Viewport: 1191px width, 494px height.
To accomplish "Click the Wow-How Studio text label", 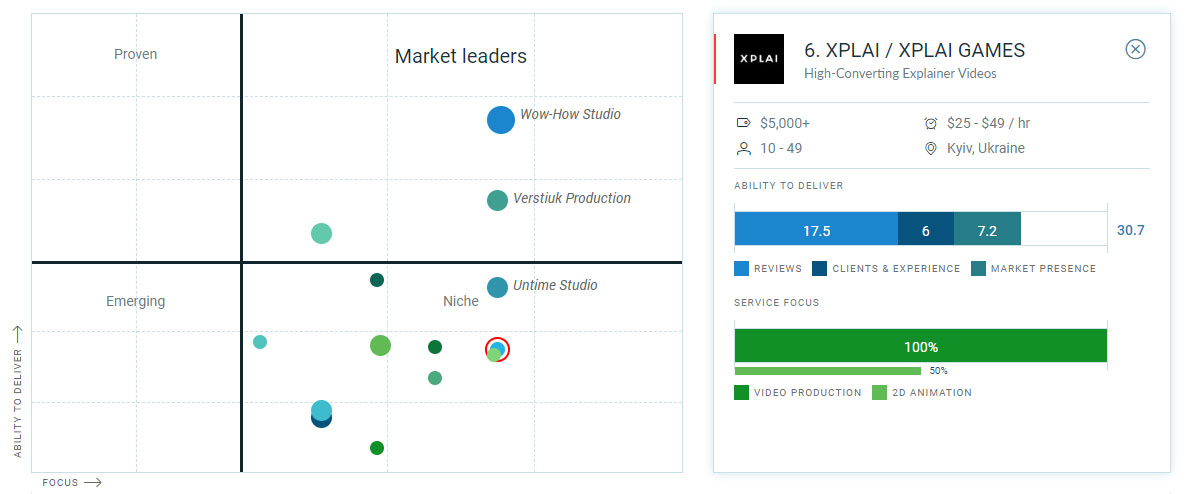I will [570, 114].
